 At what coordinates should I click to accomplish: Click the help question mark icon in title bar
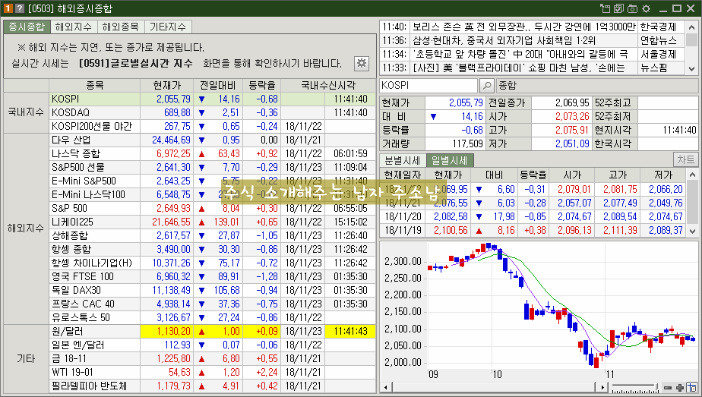(x=19, y=8)
